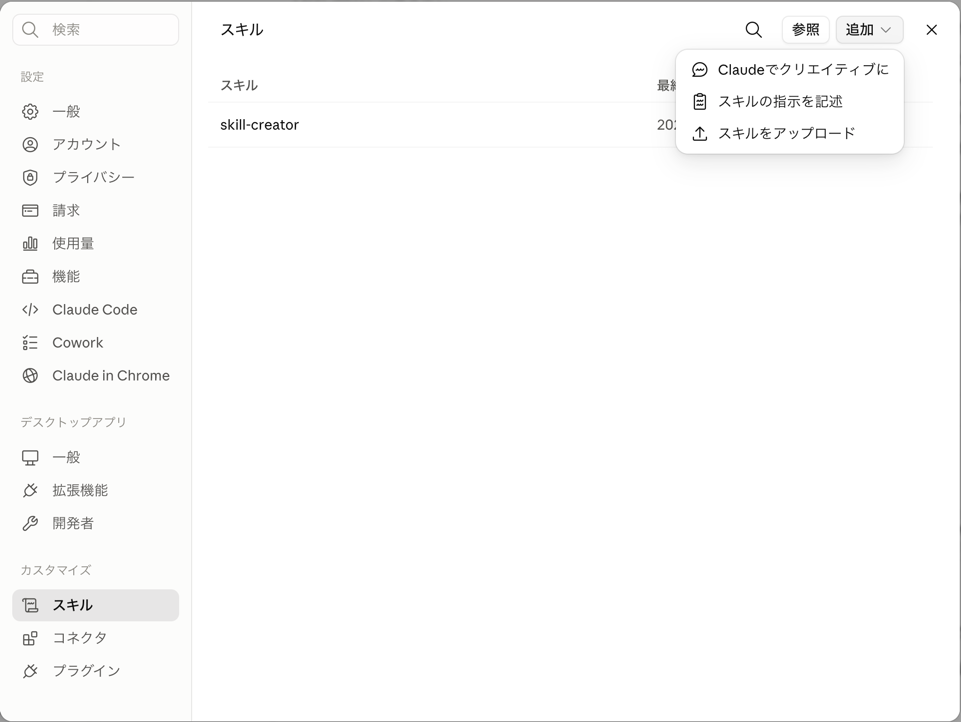This screenshot has height=722, width=961.
Task: Open the プライバシー settings page
Action: [96, 178]
